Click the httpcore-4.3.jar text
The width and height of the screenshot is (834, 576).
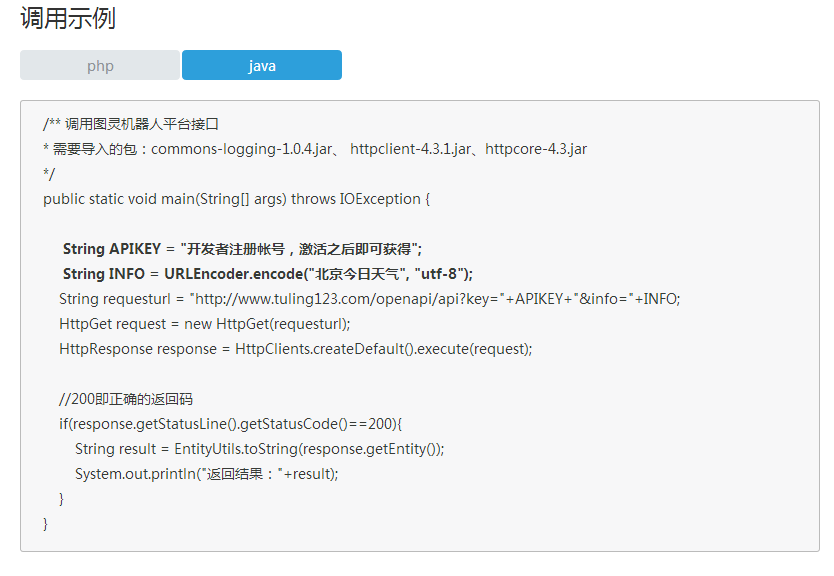(536, 149)
